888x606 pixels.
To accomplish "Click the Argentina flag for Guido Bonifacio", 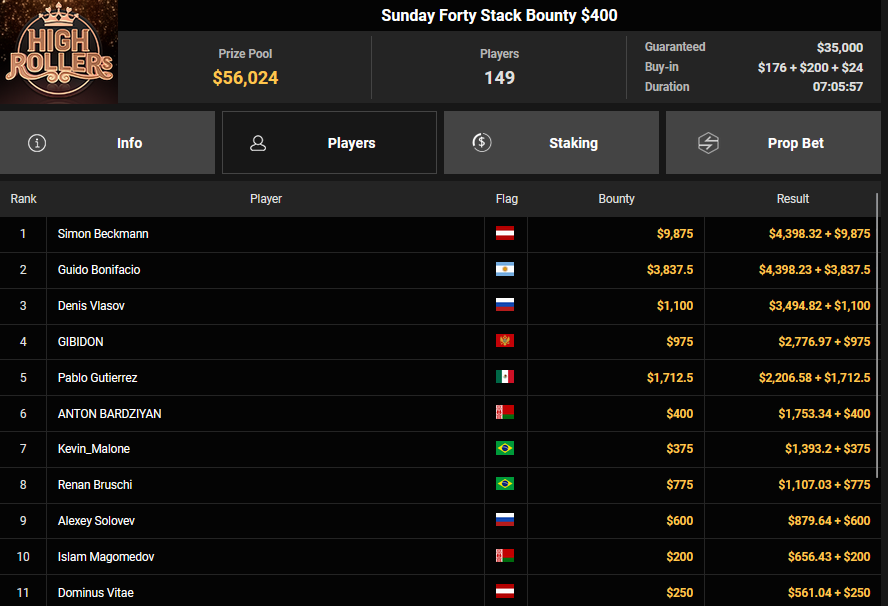I will point(505,270).
